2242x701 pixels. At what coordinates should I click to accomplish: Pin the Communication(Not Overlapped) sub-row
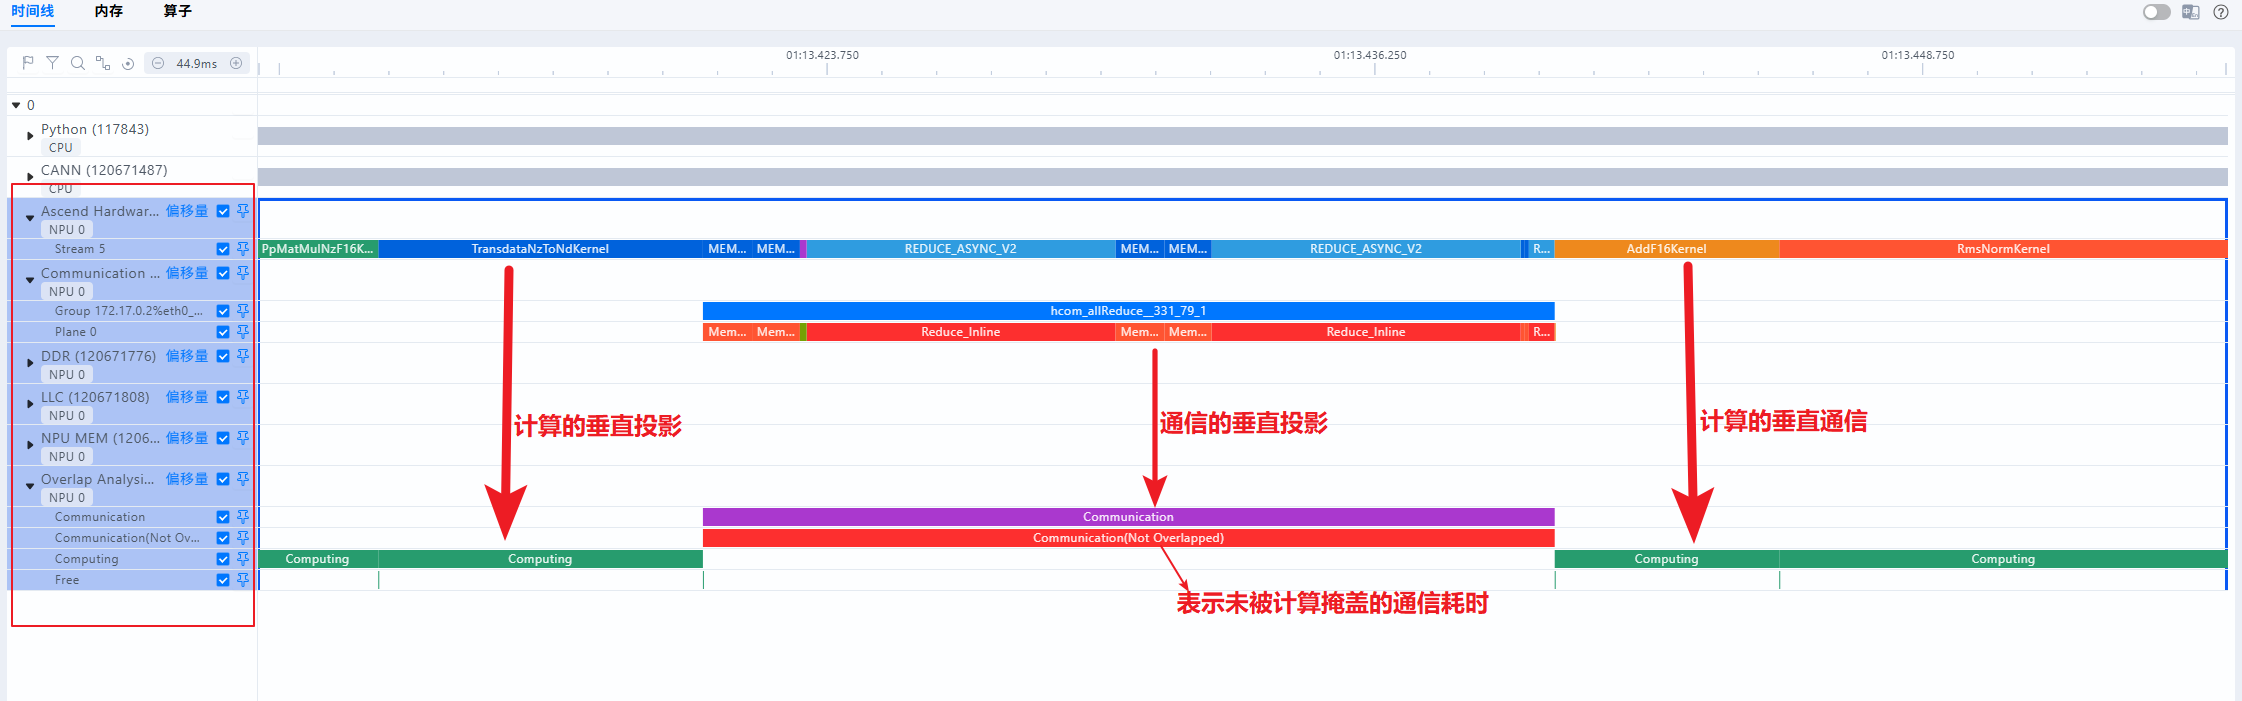pyautogui.click(x=243, y=538)
